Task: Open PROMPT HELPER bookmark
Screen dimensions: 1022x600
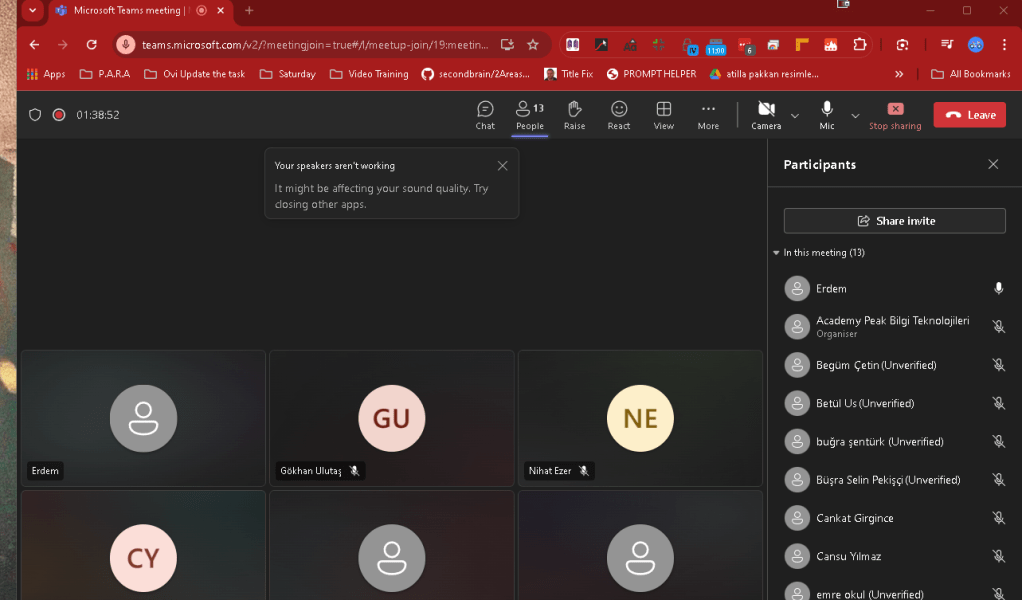Action: pyautogui.click(x=651, y=74)
